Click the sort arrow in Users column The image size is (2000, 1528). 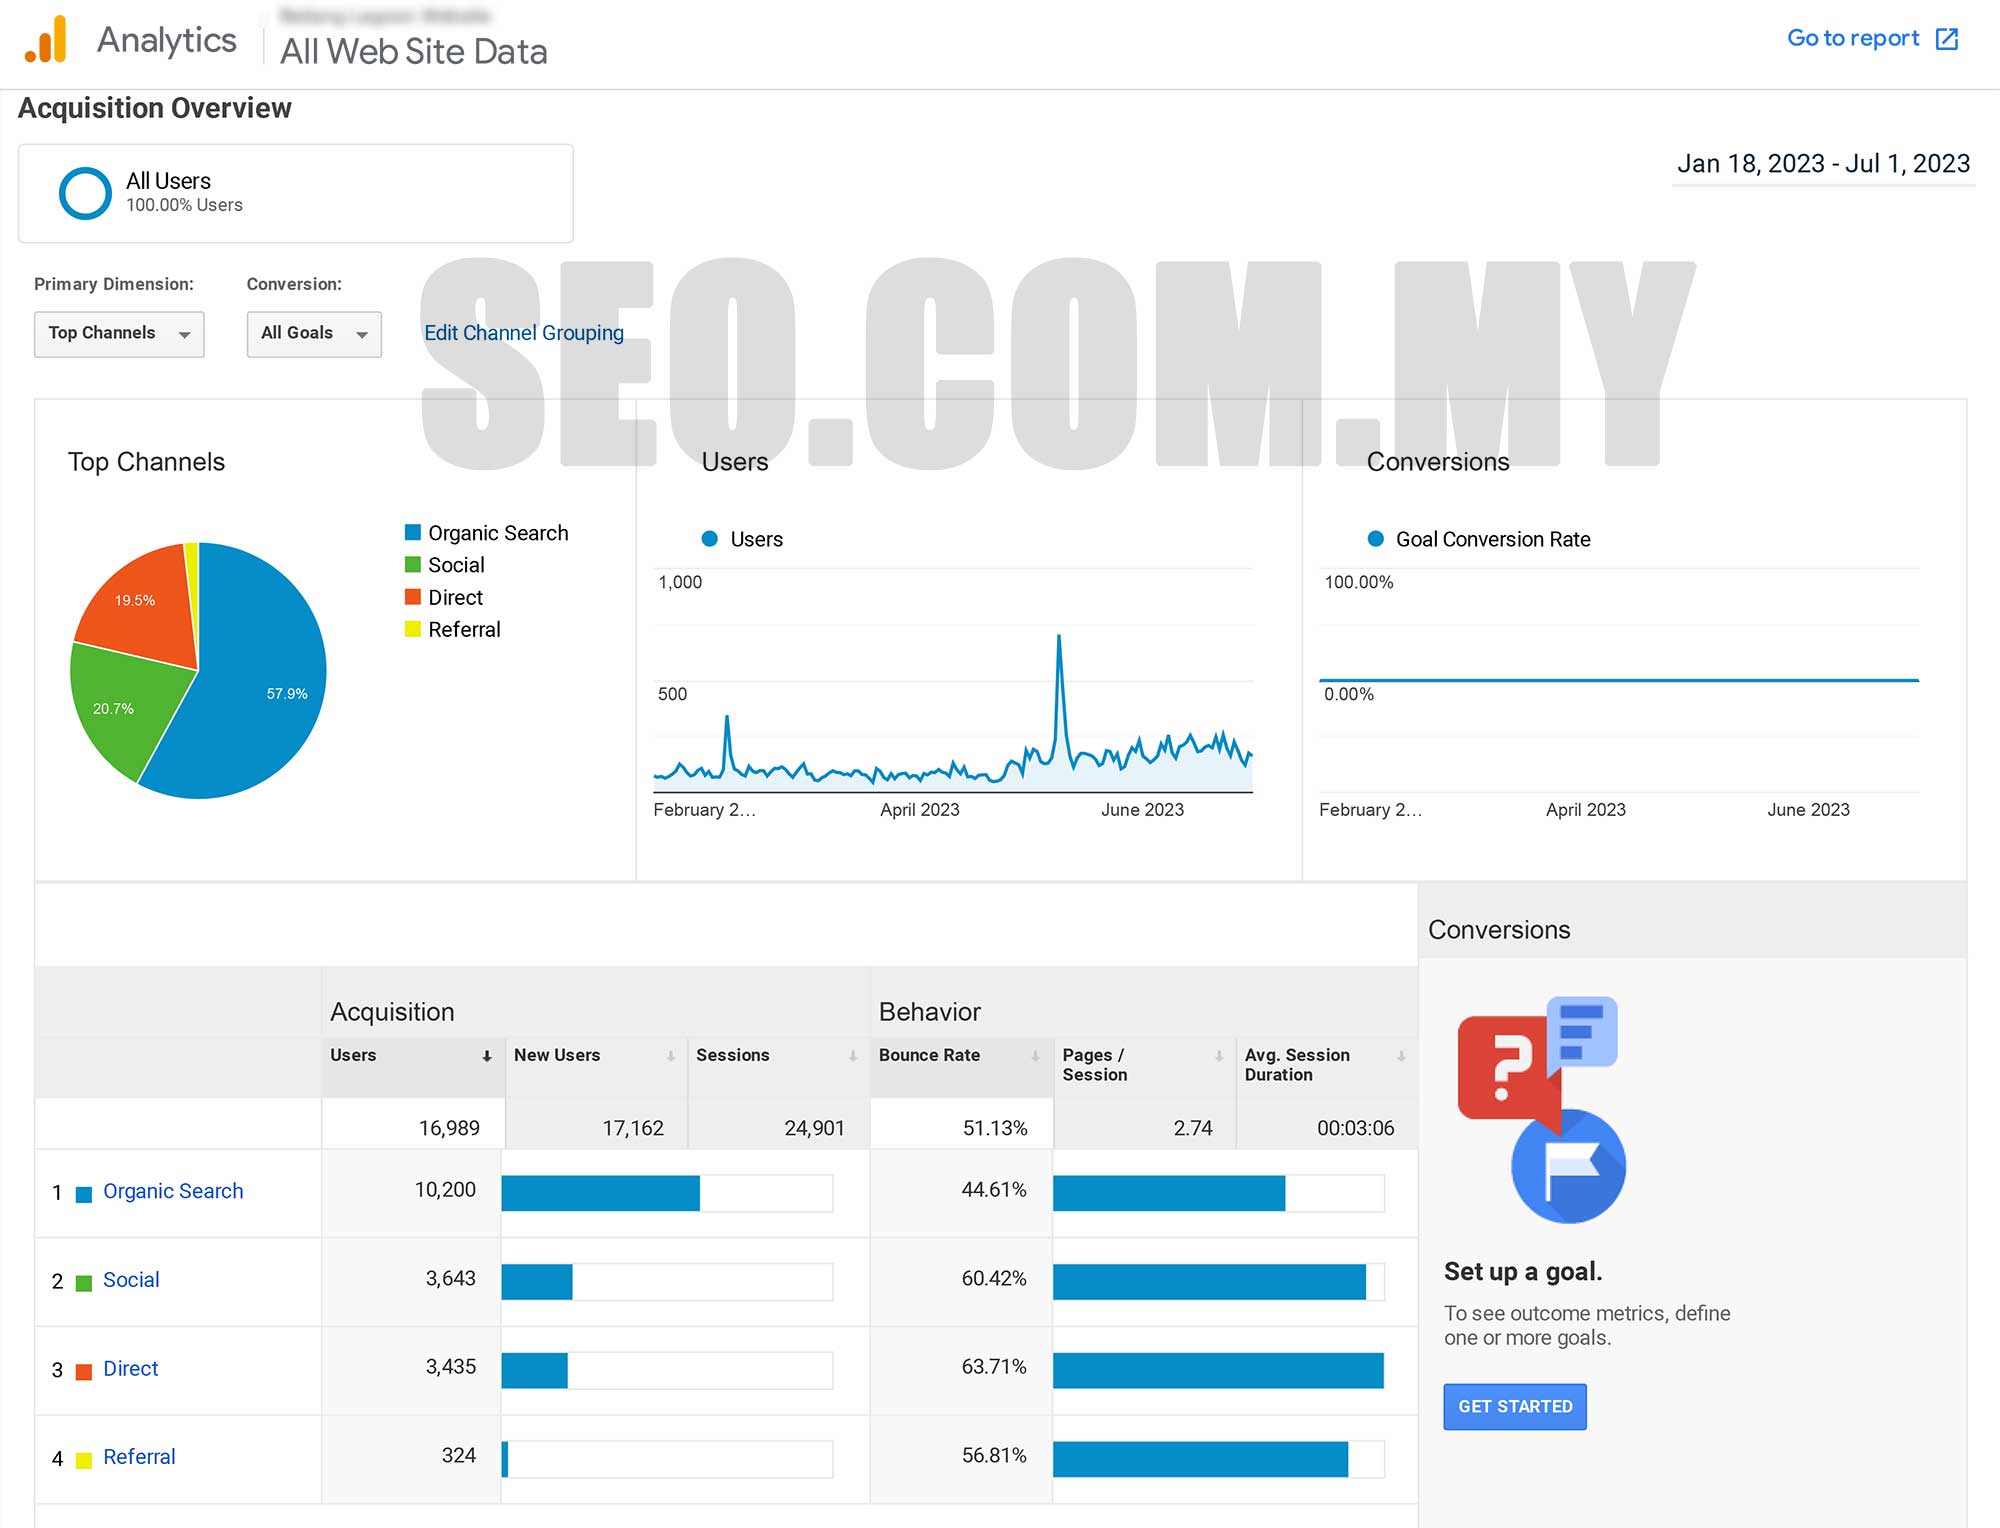487,1056
